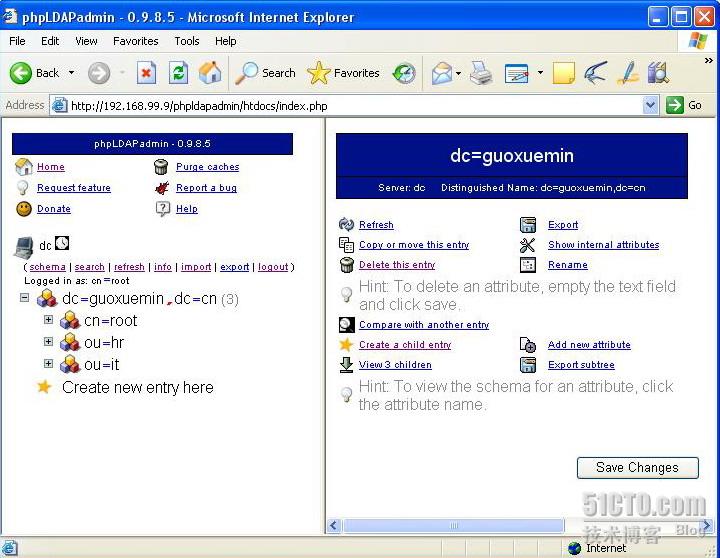Screen dimensions: 720x558
Task: Click the star icon beside Create new entry here
Action: pyautogui.click(x=44, y=387)
